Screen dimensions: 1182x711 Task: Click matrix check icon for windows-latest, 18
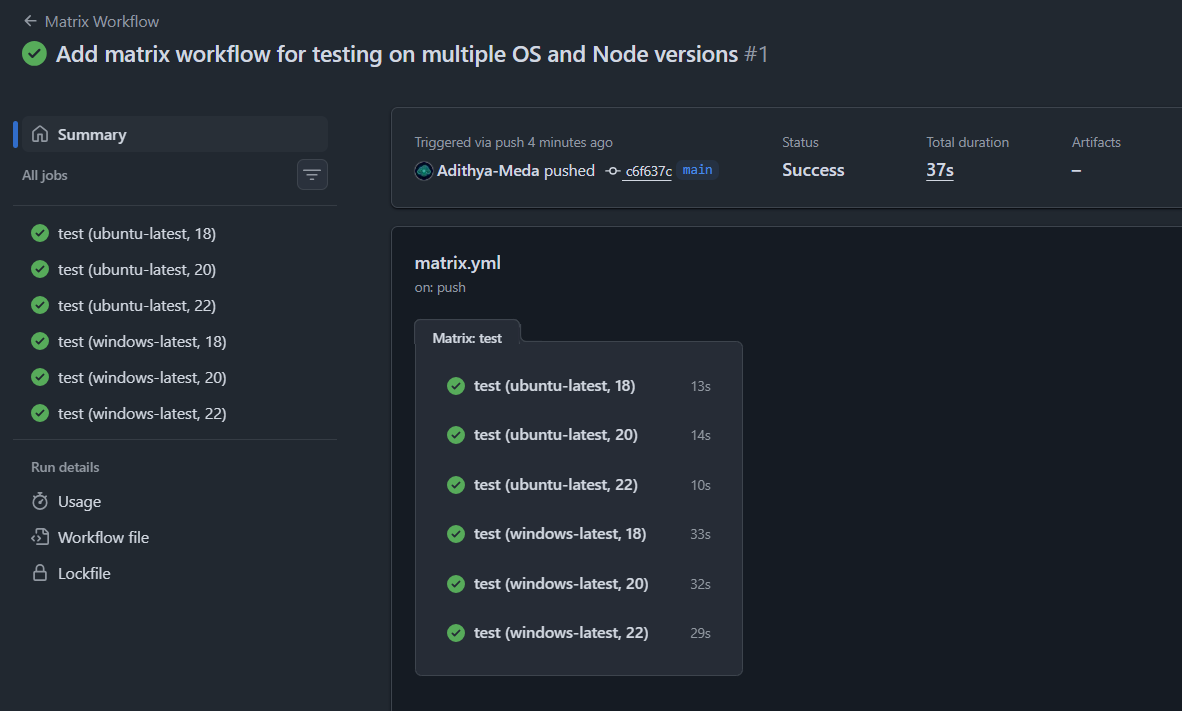coord(456,534)
